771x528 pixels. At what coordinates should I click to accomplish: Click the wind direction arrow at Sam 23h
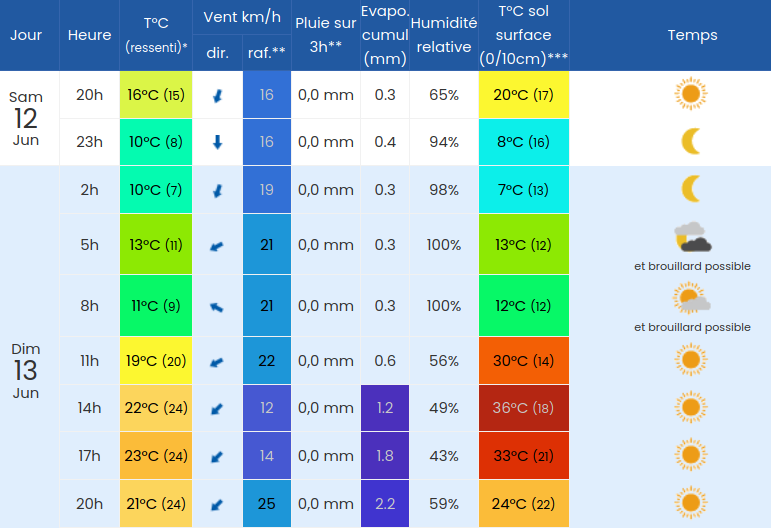217,142
